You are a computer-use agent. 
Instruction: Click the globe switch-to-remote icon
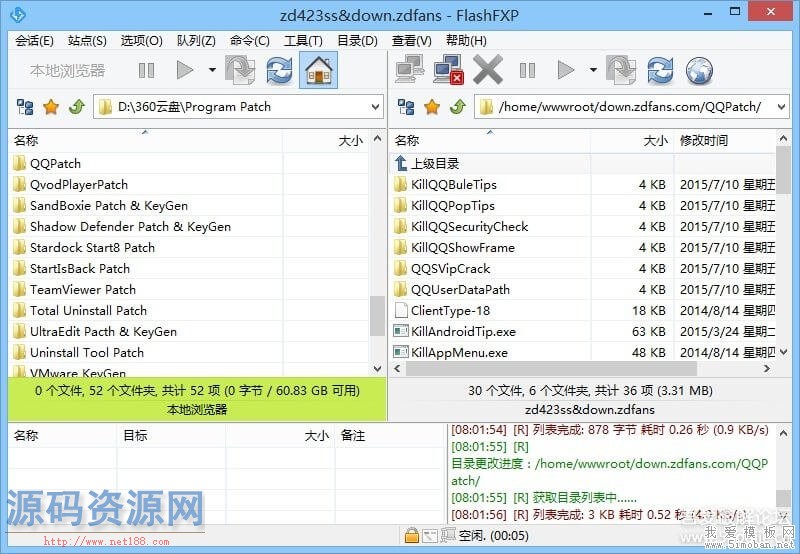pos(699,70)
